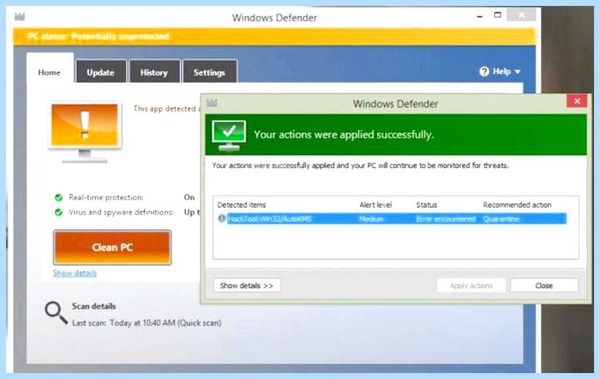Click Show details >> button in dialog
The image size is (600, 379).
247,286
